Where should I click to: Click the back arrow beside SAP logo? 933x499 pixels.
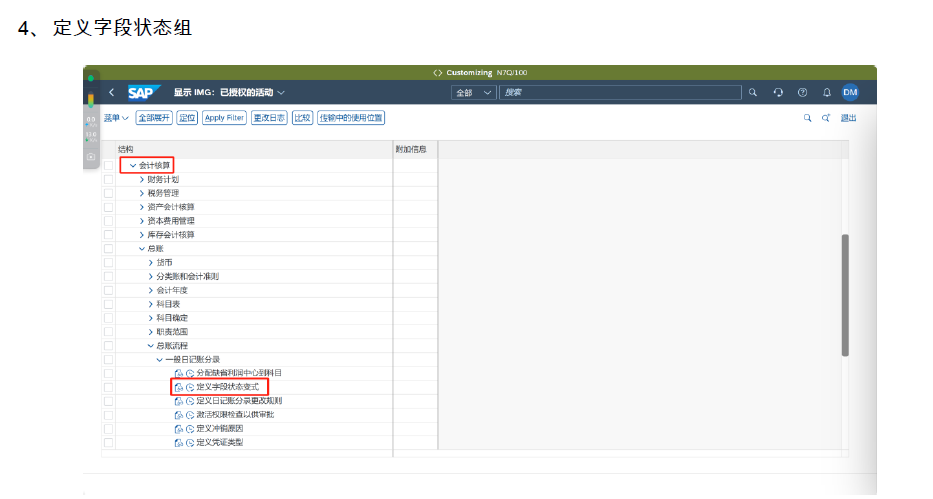coord(111,92)
